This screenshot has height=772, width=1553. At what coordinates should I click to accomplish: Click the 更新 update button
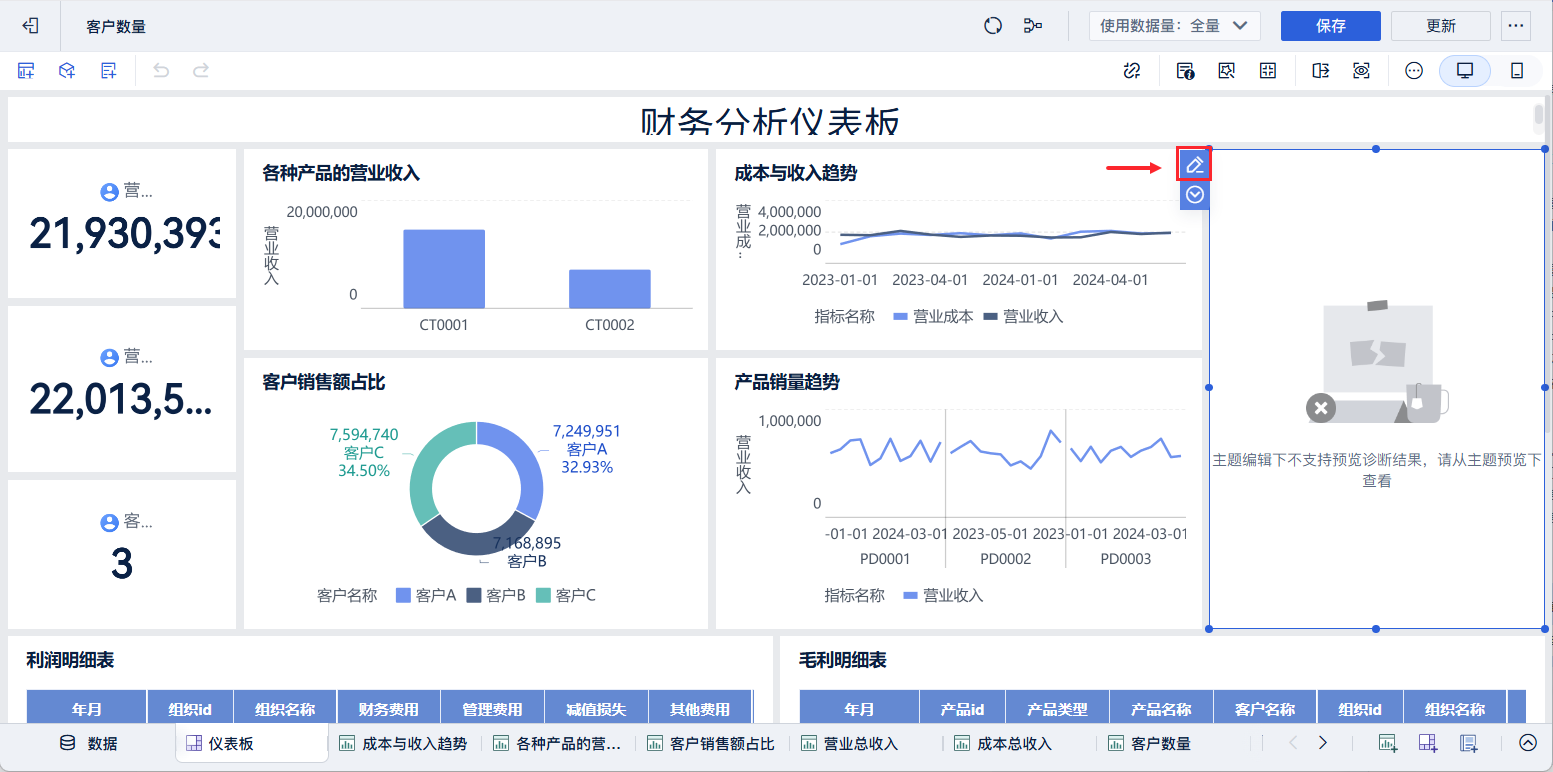[x=1440, y=25]
